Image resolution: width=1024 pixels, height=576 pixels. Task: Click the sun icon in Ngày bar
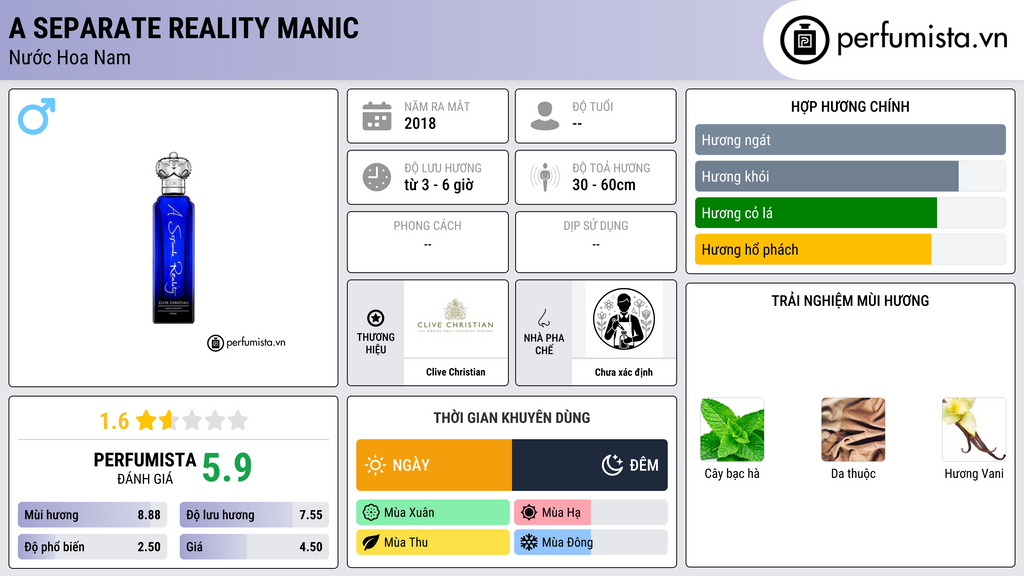tap(375, 465)
